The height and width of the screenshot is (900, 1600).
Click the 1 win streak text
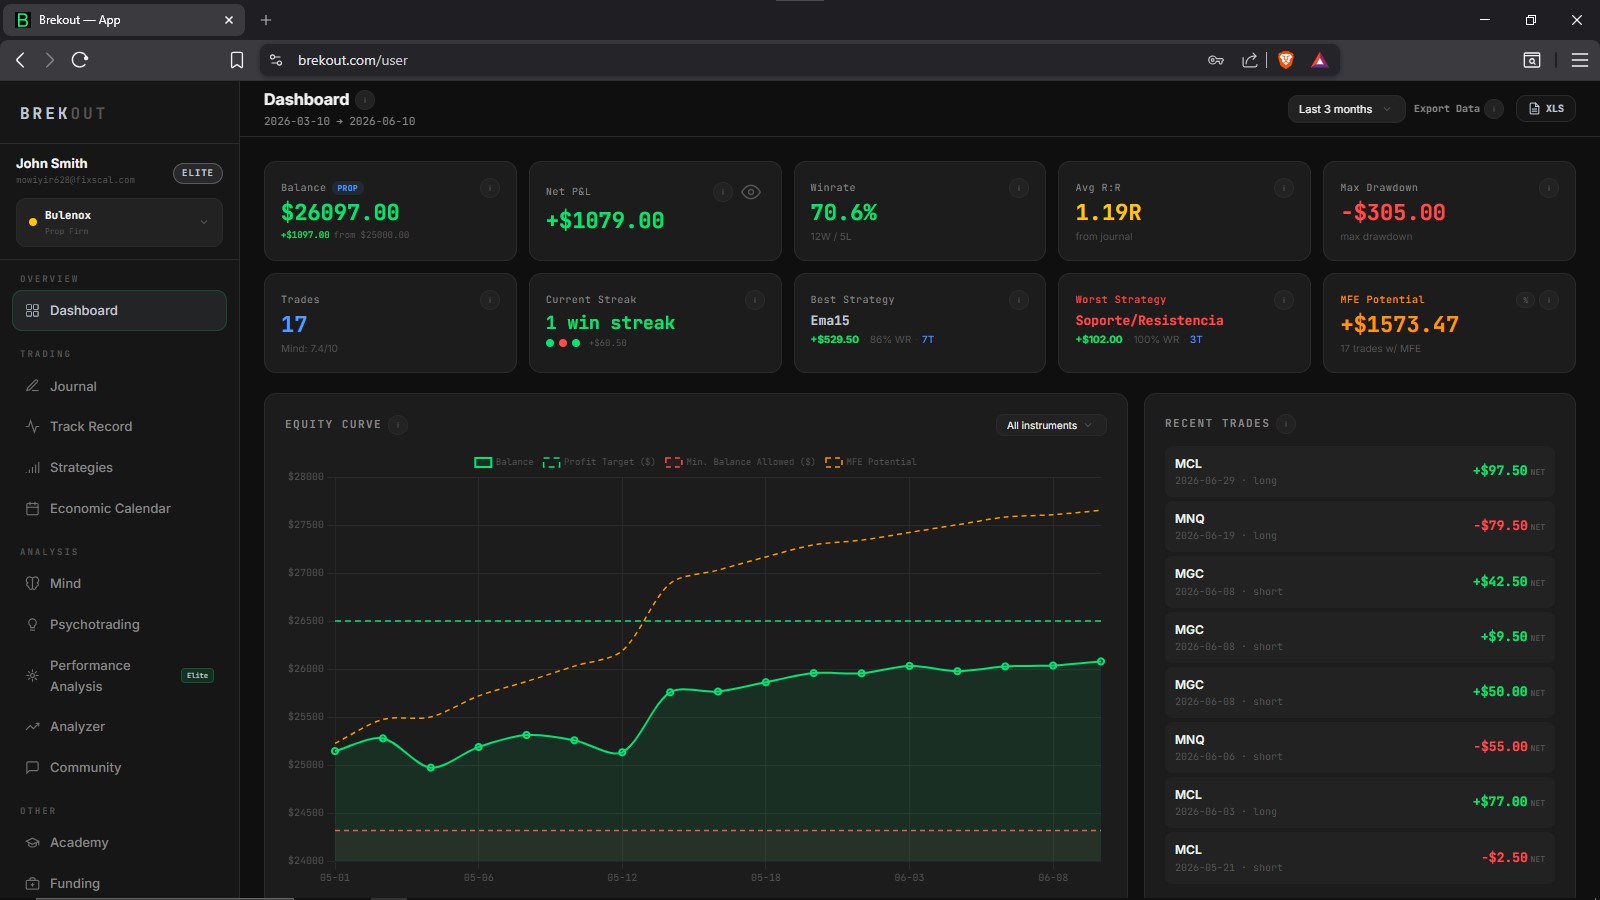tap(610, 323)
